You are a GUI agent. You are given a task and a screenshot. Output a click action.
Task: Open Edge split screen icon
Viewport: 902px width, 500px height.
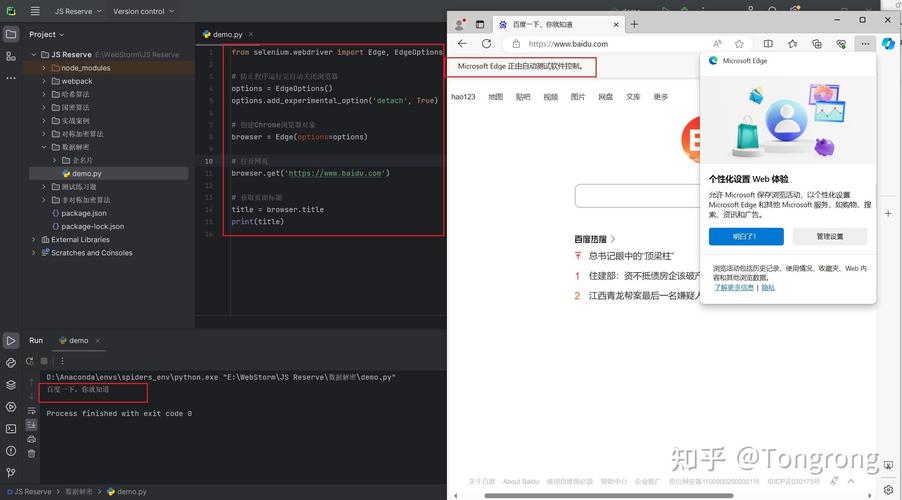pyautogui.click(x=768, y=44)
